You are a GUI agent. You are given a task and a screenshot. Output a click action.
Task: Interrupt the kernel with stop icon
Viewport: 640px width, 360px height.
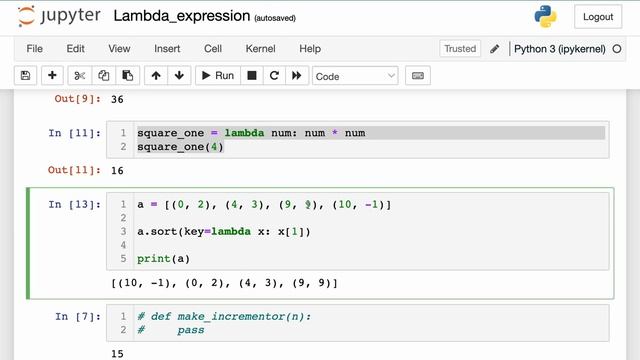pos(252,76)
